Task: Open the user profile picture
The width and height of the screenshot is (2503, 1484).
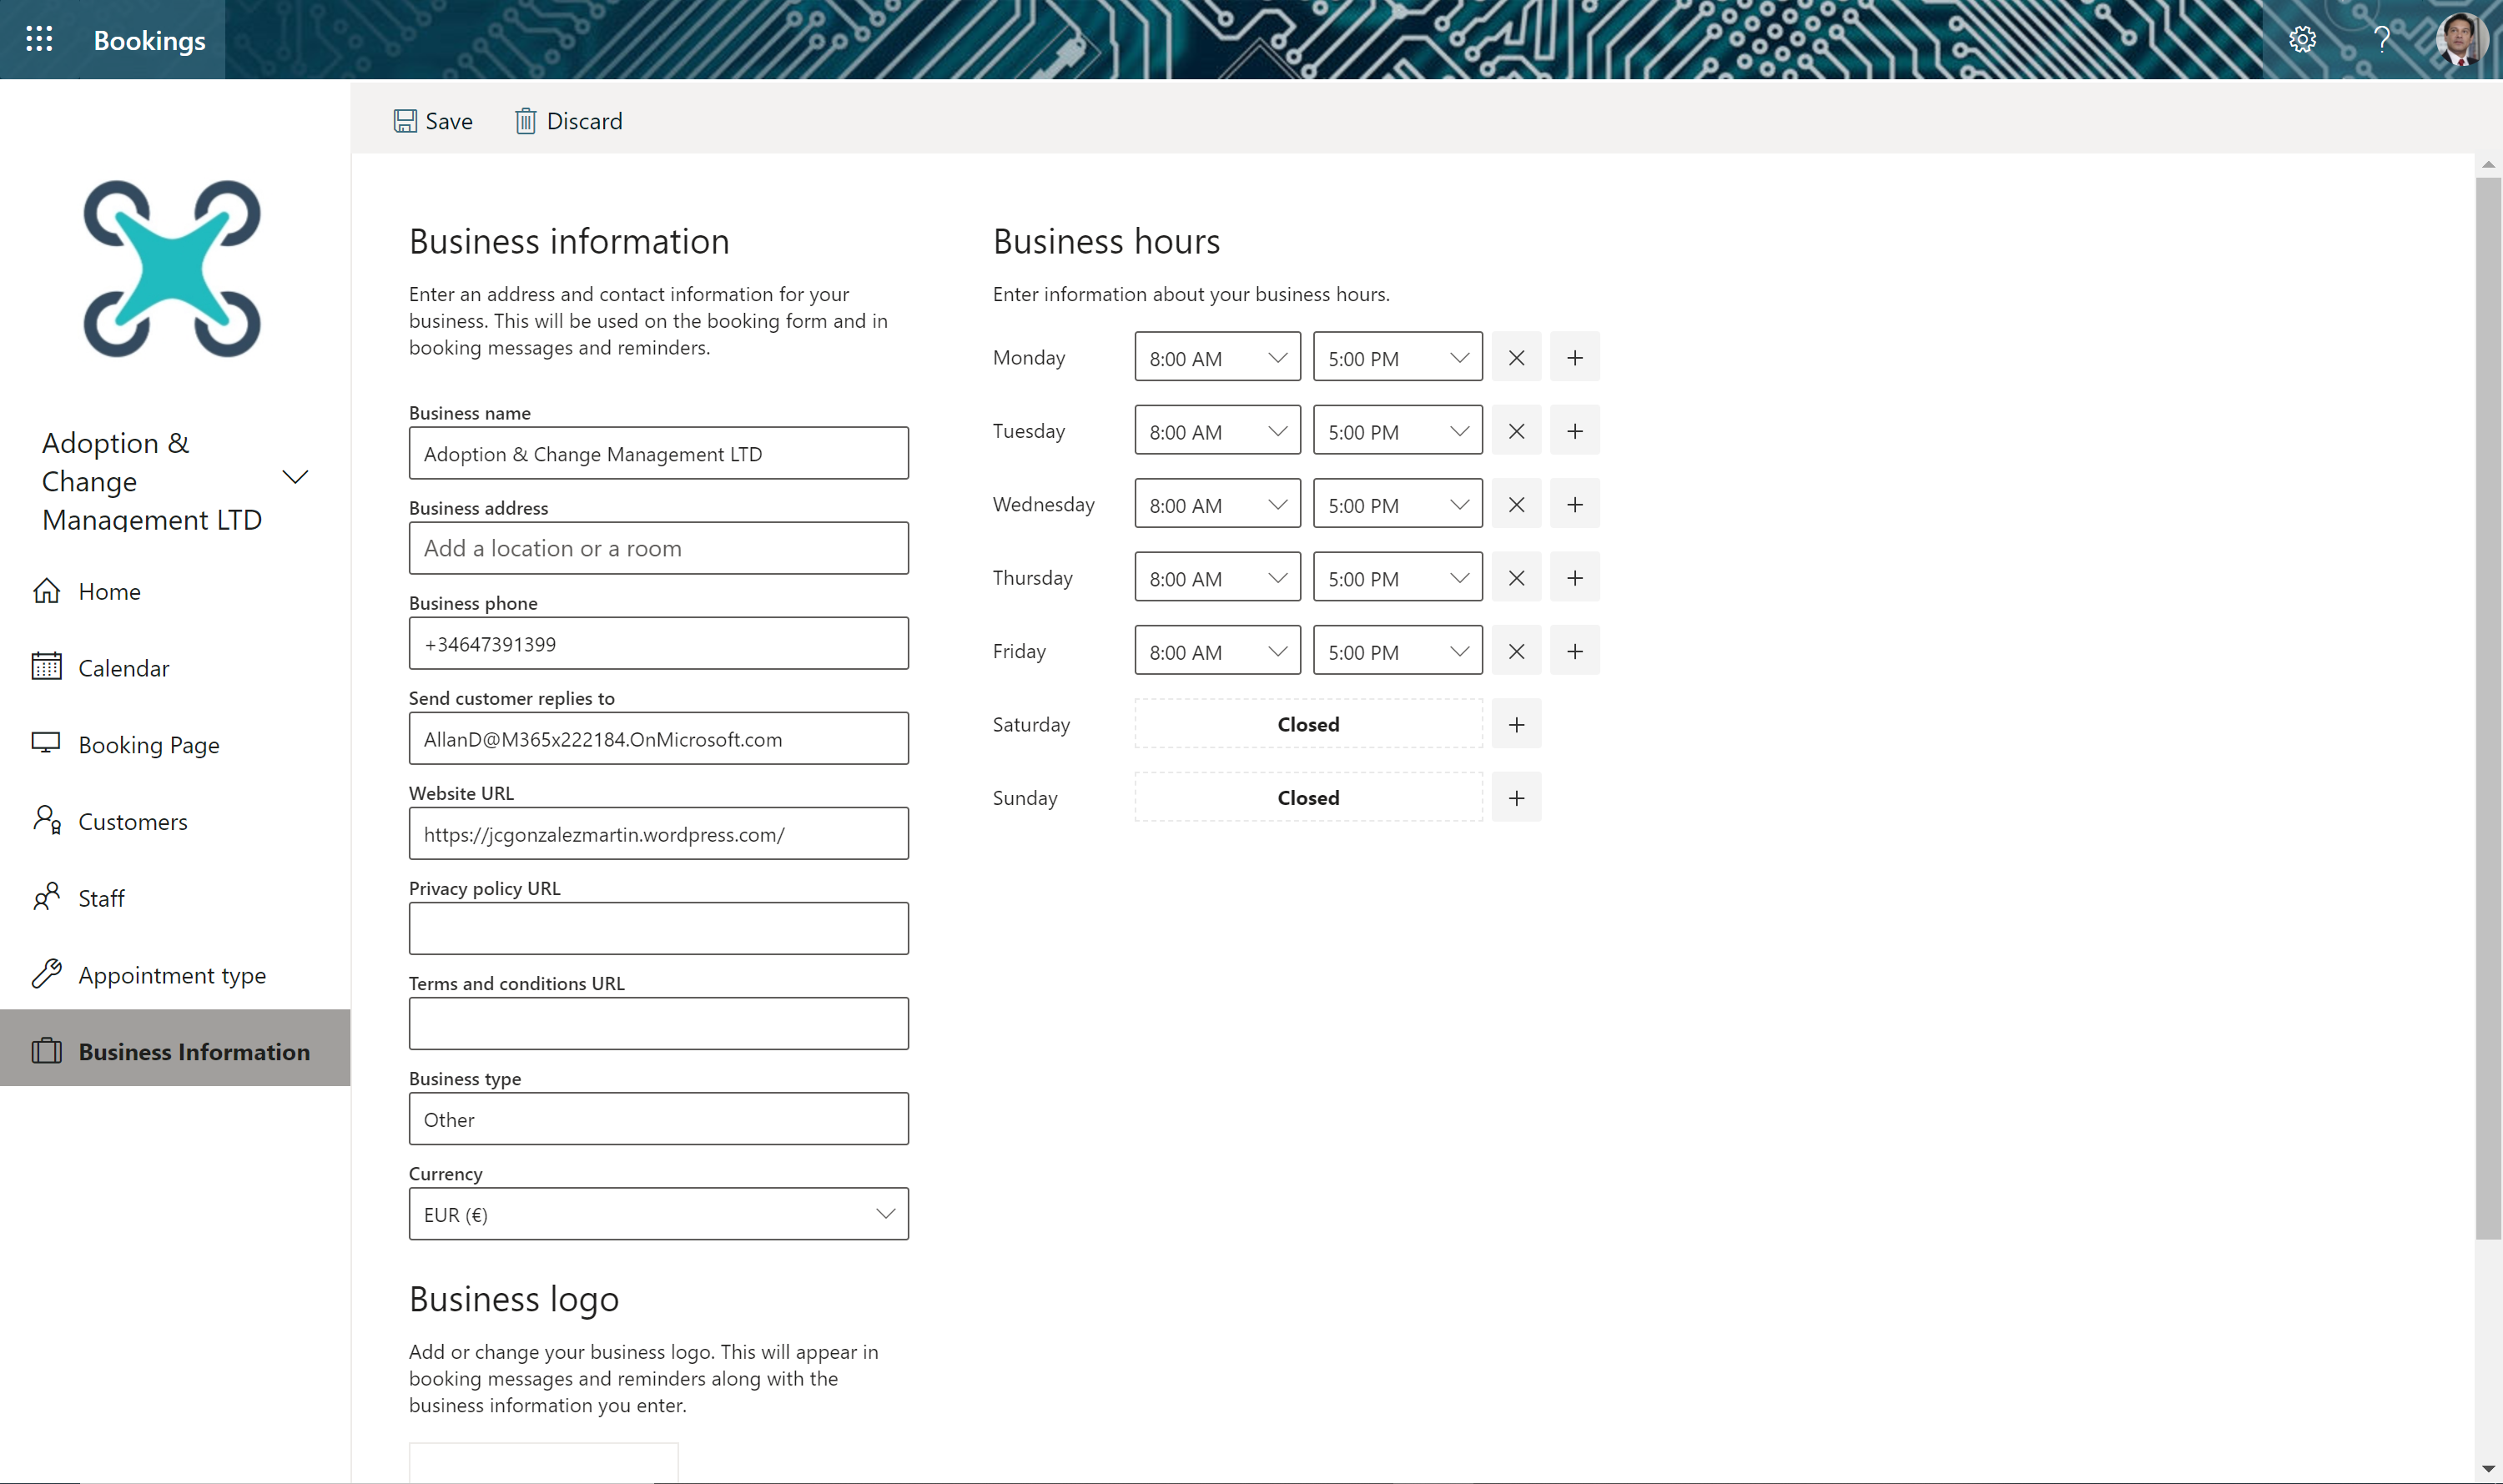Action: point(2461,39)
